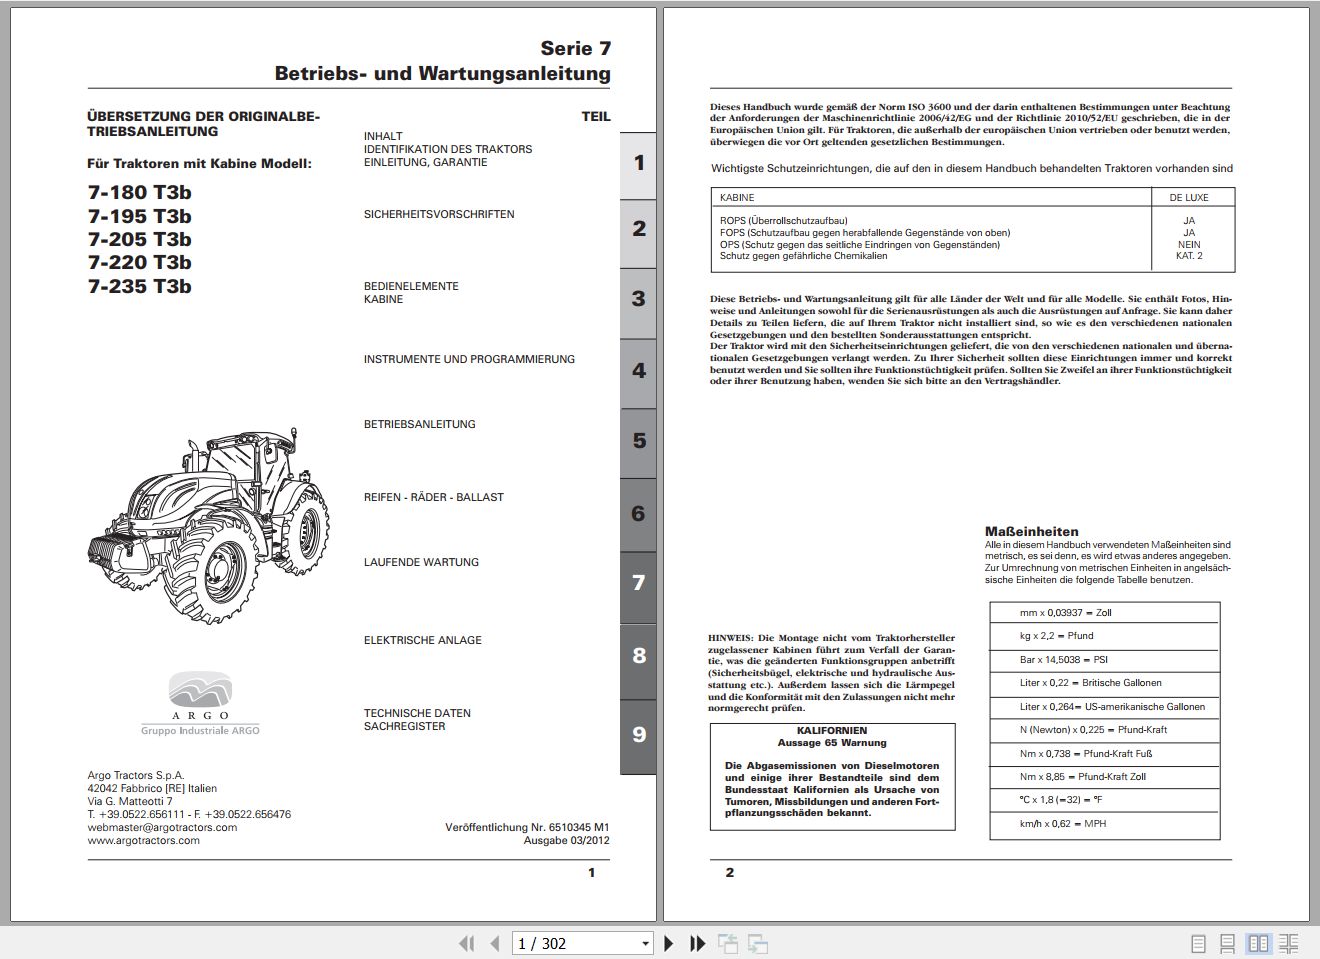Screen dimensions: 1320x959
Task: Click the go to next view icon
Action: (758, 943)
